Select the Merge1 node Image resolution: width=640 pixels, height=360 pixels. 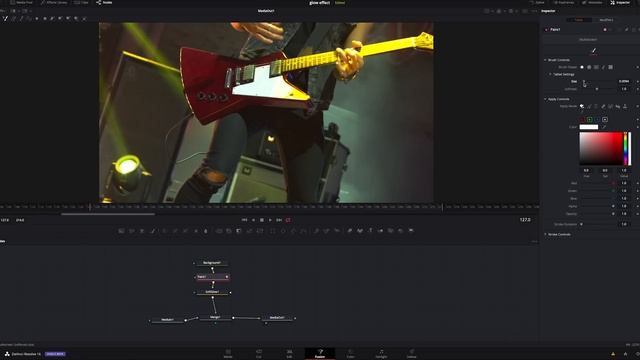(215, 317)
